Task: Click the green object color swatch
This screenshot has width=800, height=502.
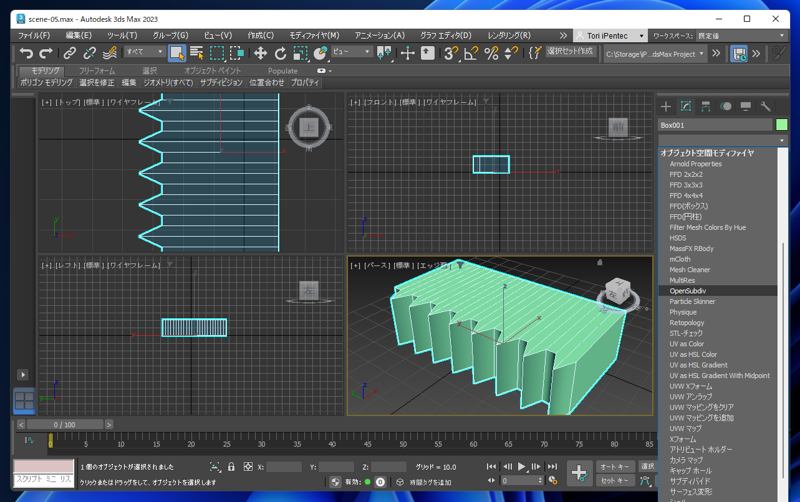Action: (x=781, y=124)
